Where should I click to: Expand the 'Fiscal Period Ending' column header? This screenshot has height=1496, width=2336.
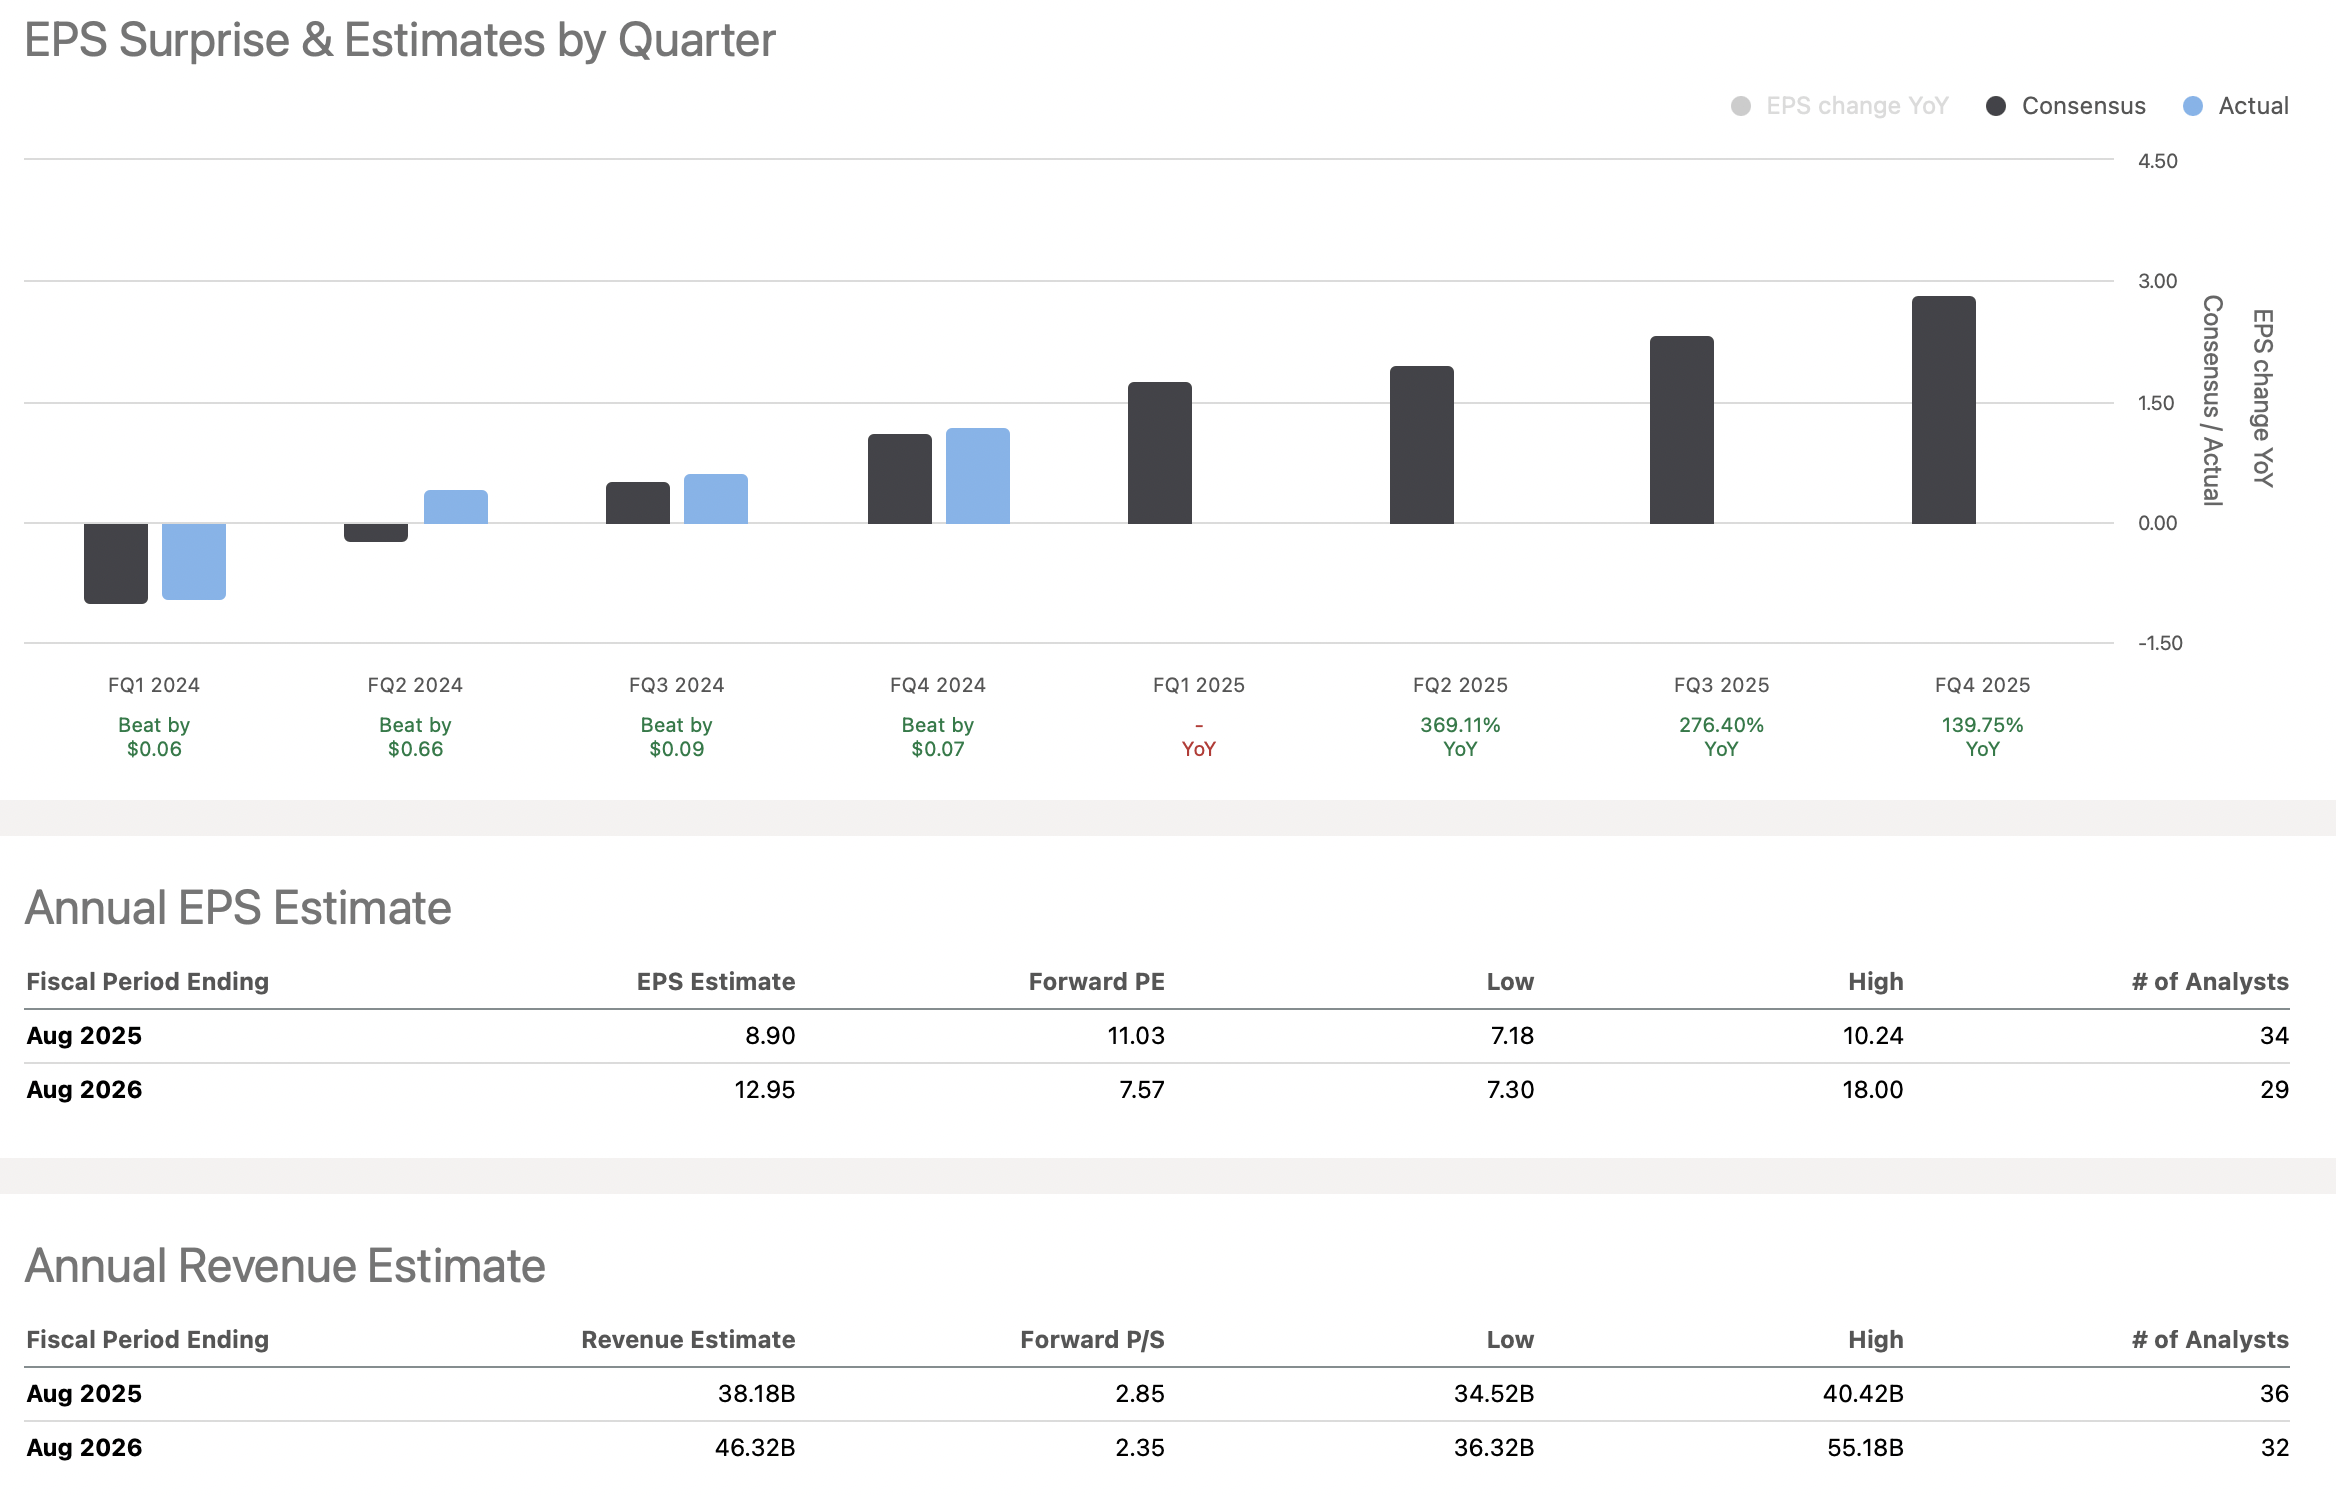pyautogui.click(x=147, y=982)
